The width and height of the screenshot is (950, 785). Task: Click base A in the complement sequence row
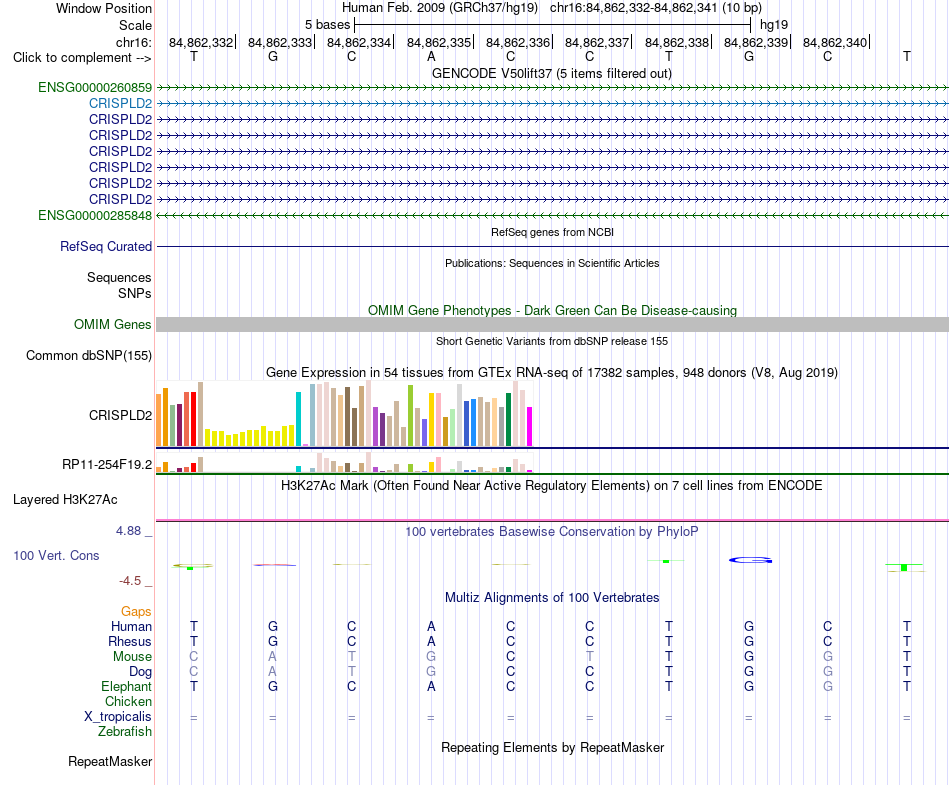pos(431,57)
